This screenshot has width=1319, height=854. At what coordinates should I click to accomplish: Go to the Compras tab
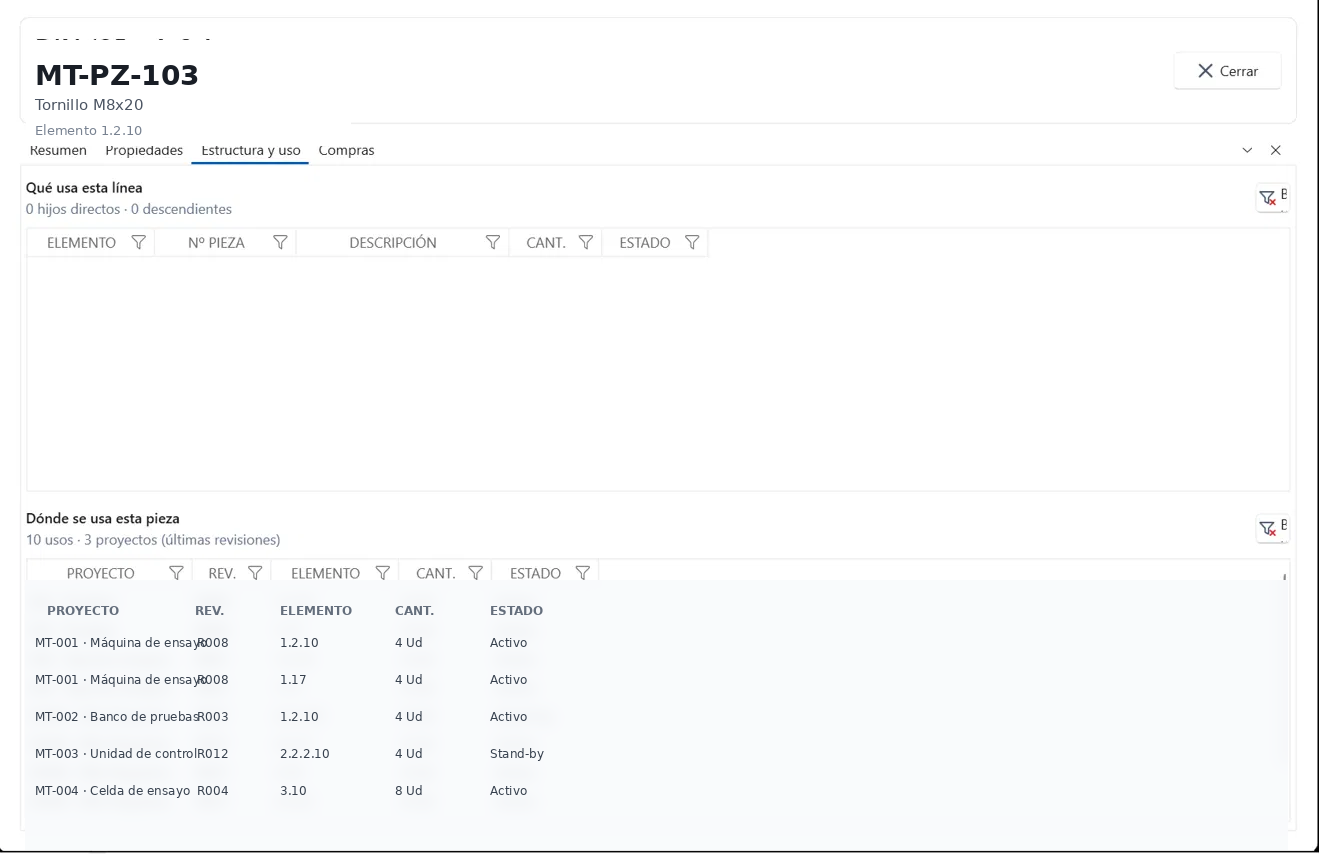point(346,151)
